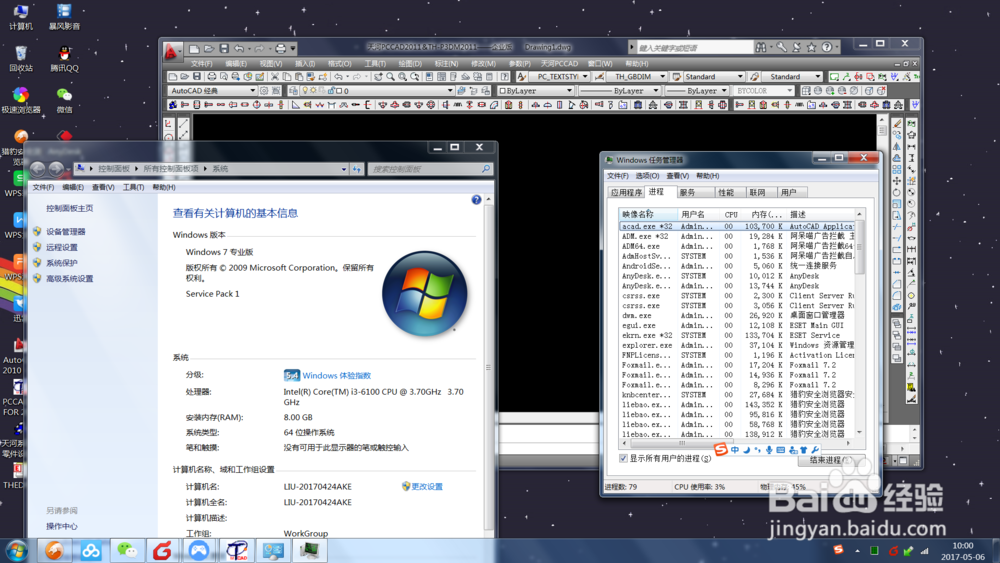Click the blue help icon in System window

point(476,200)
